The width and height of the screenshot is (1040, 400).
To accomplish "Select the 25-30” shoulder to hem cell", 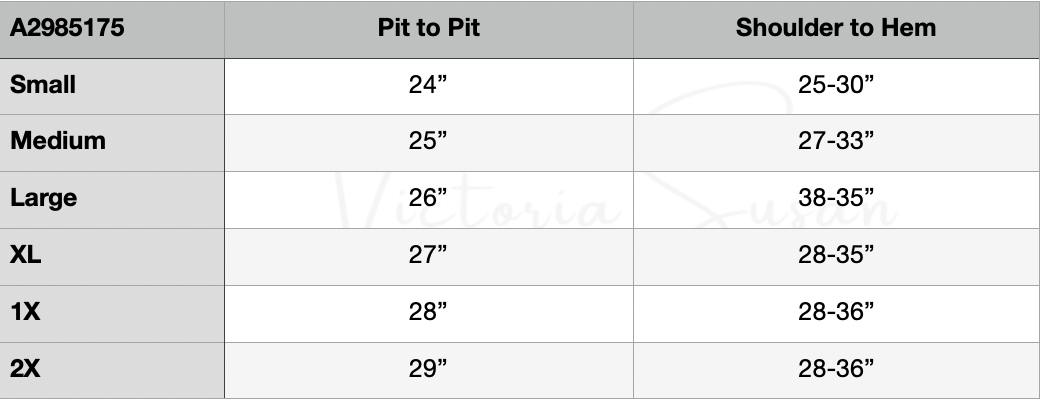I will pyautogui.click(x=836, y=85).
